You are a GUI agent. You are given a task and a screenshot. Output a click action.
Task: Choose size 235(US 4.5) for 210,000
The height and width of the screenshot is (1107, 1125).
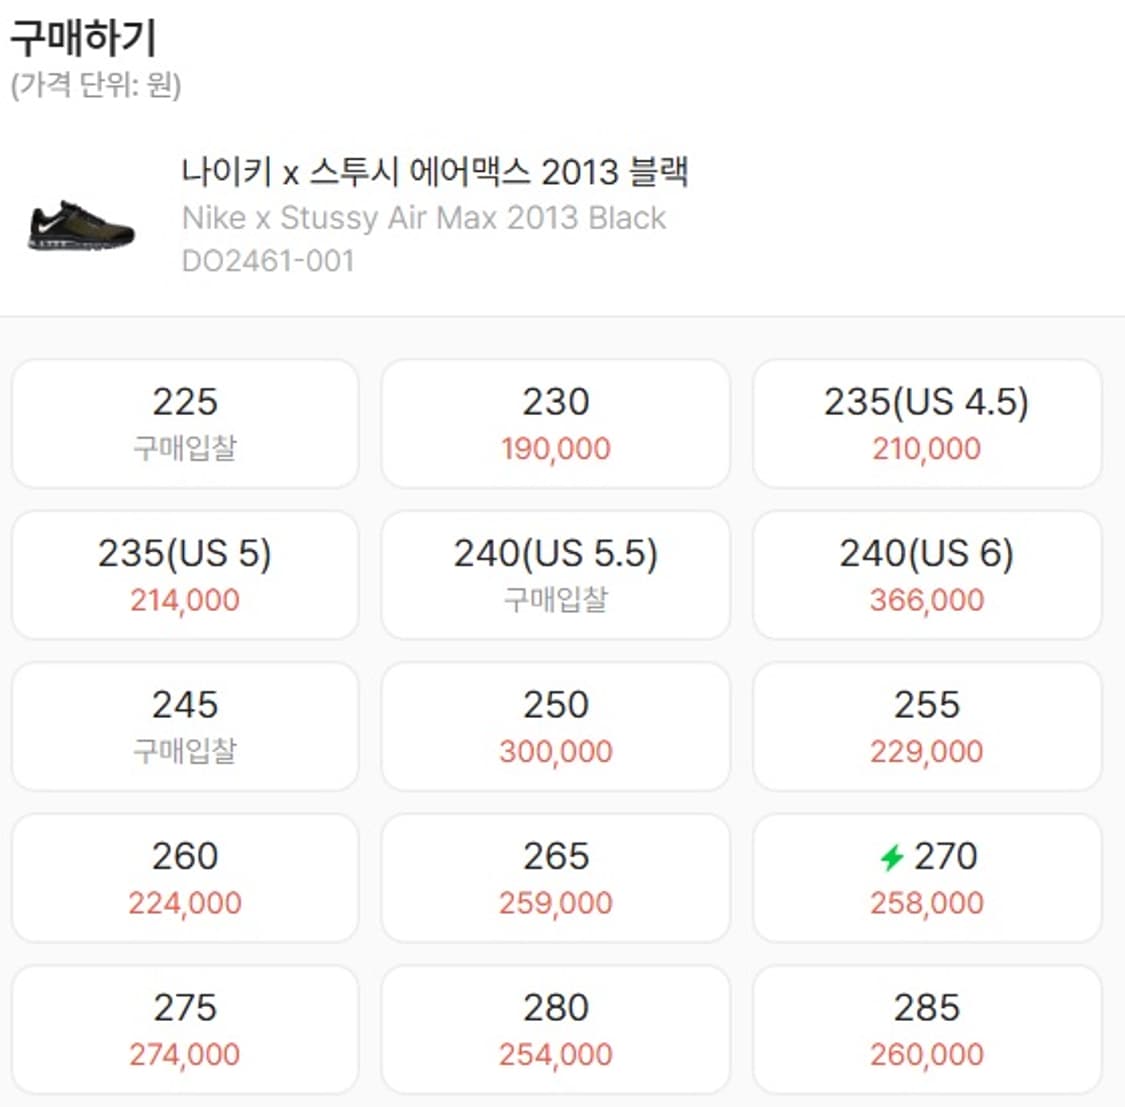926,423
